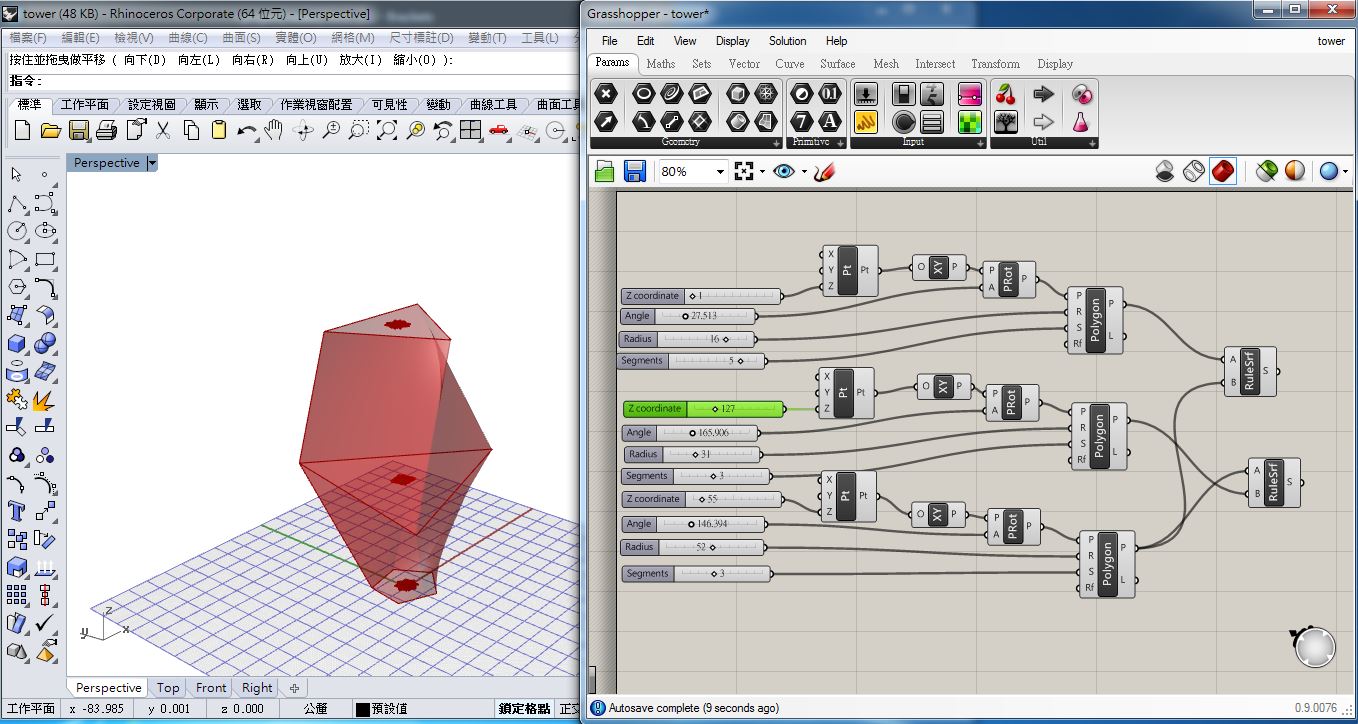Enable wireframe preview mode

coord(1193,171)
